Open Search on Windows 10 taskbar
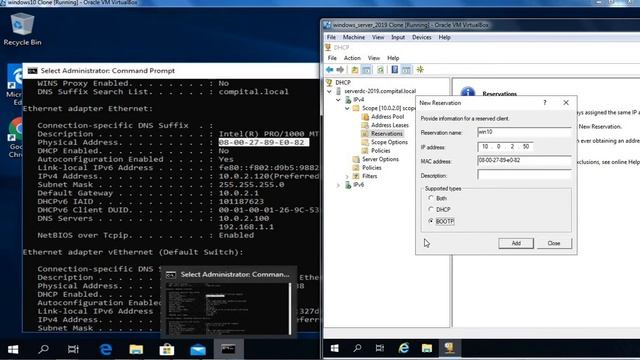 coord(43,349)
